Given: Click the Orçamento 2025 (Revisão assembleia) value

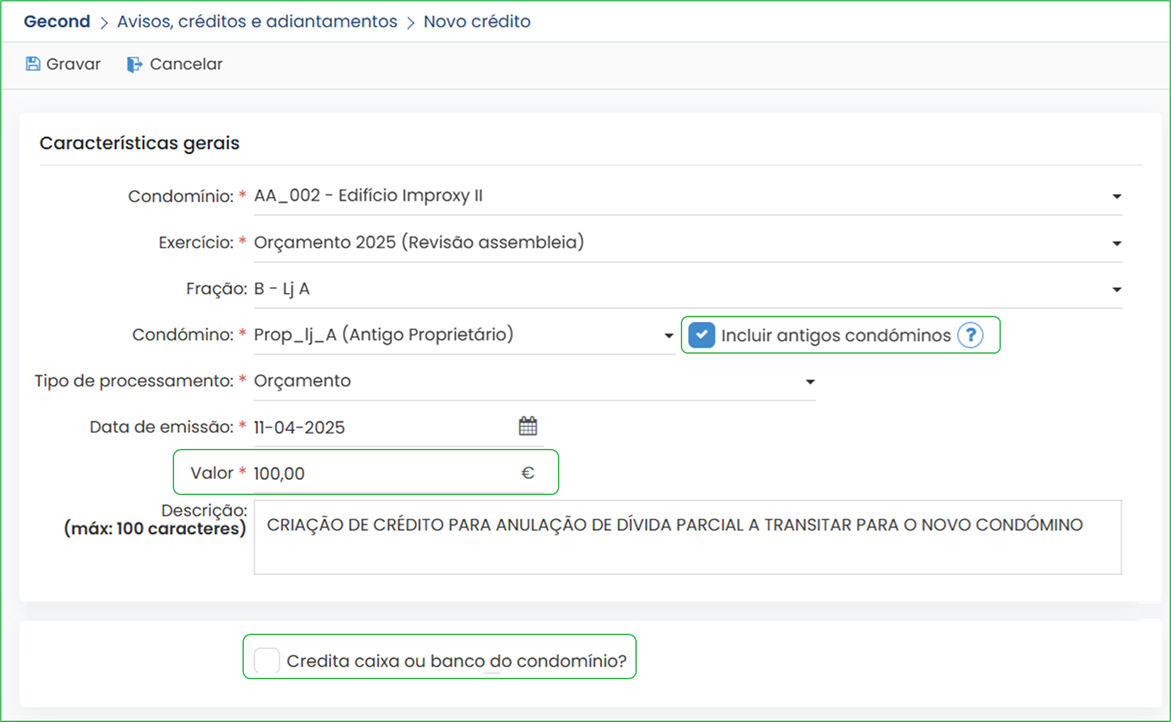Looking at the screenshot, I should click(419, 242).
